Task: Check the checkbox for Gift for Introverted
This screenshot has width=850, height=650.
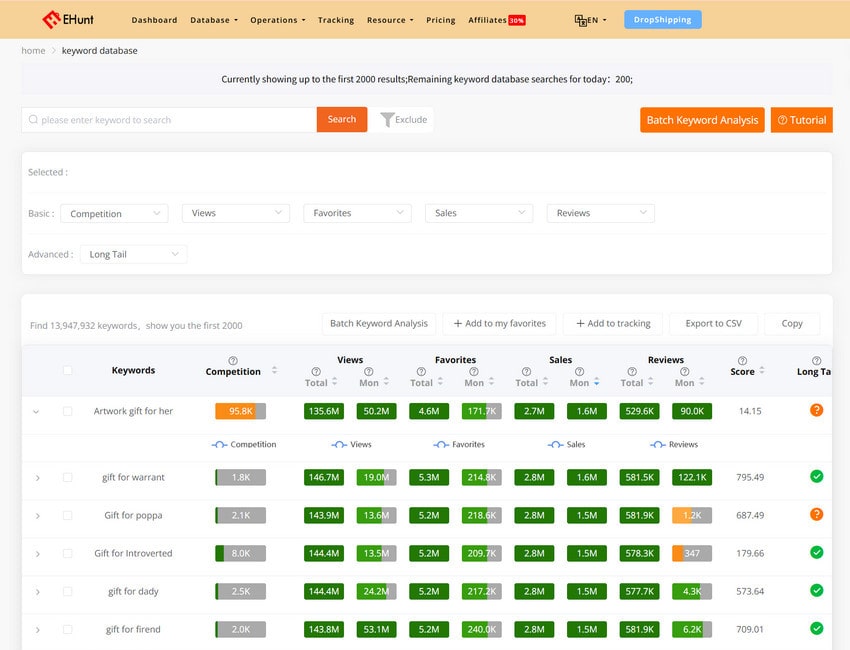Action: (67, 553)
